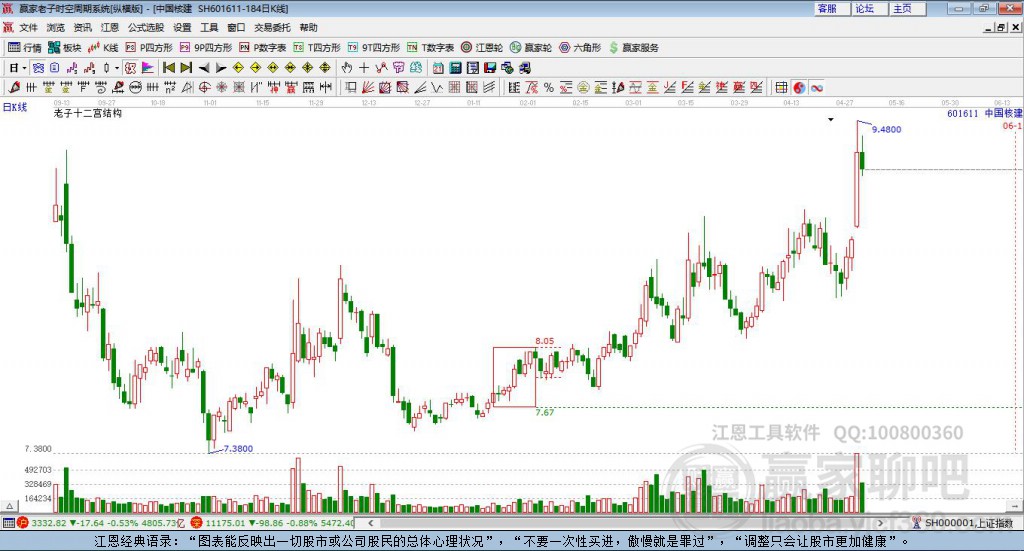Click horizontal scrollbar left arrow
The image size is (1024, 551).
tap(371, 523)
